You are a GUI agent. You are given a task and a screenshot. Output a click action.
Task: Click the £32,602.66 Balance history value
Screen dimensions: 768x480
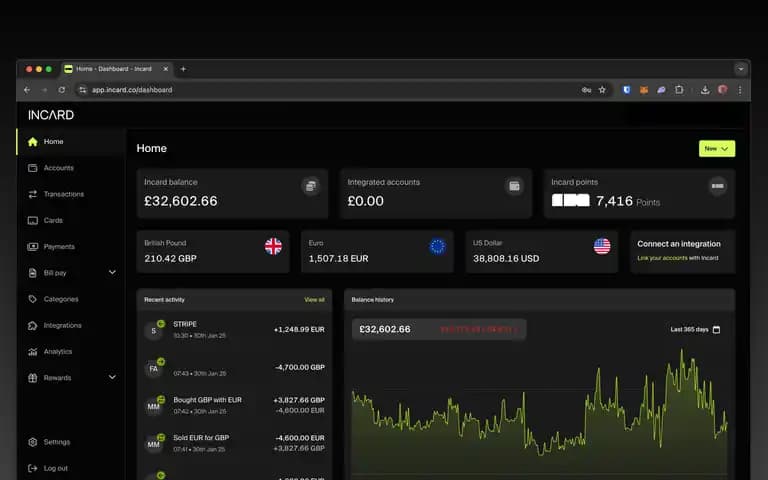coord(385,329)
